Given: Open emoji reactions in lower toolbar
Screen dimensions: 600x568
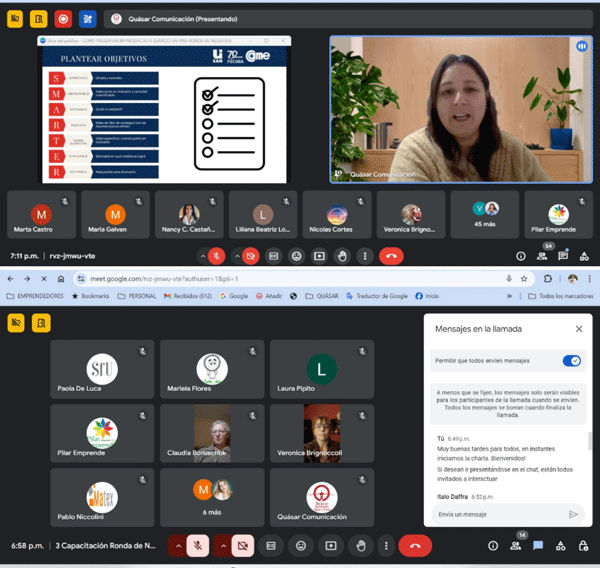Looking at the screenshot, I should (x=300, y=546).
